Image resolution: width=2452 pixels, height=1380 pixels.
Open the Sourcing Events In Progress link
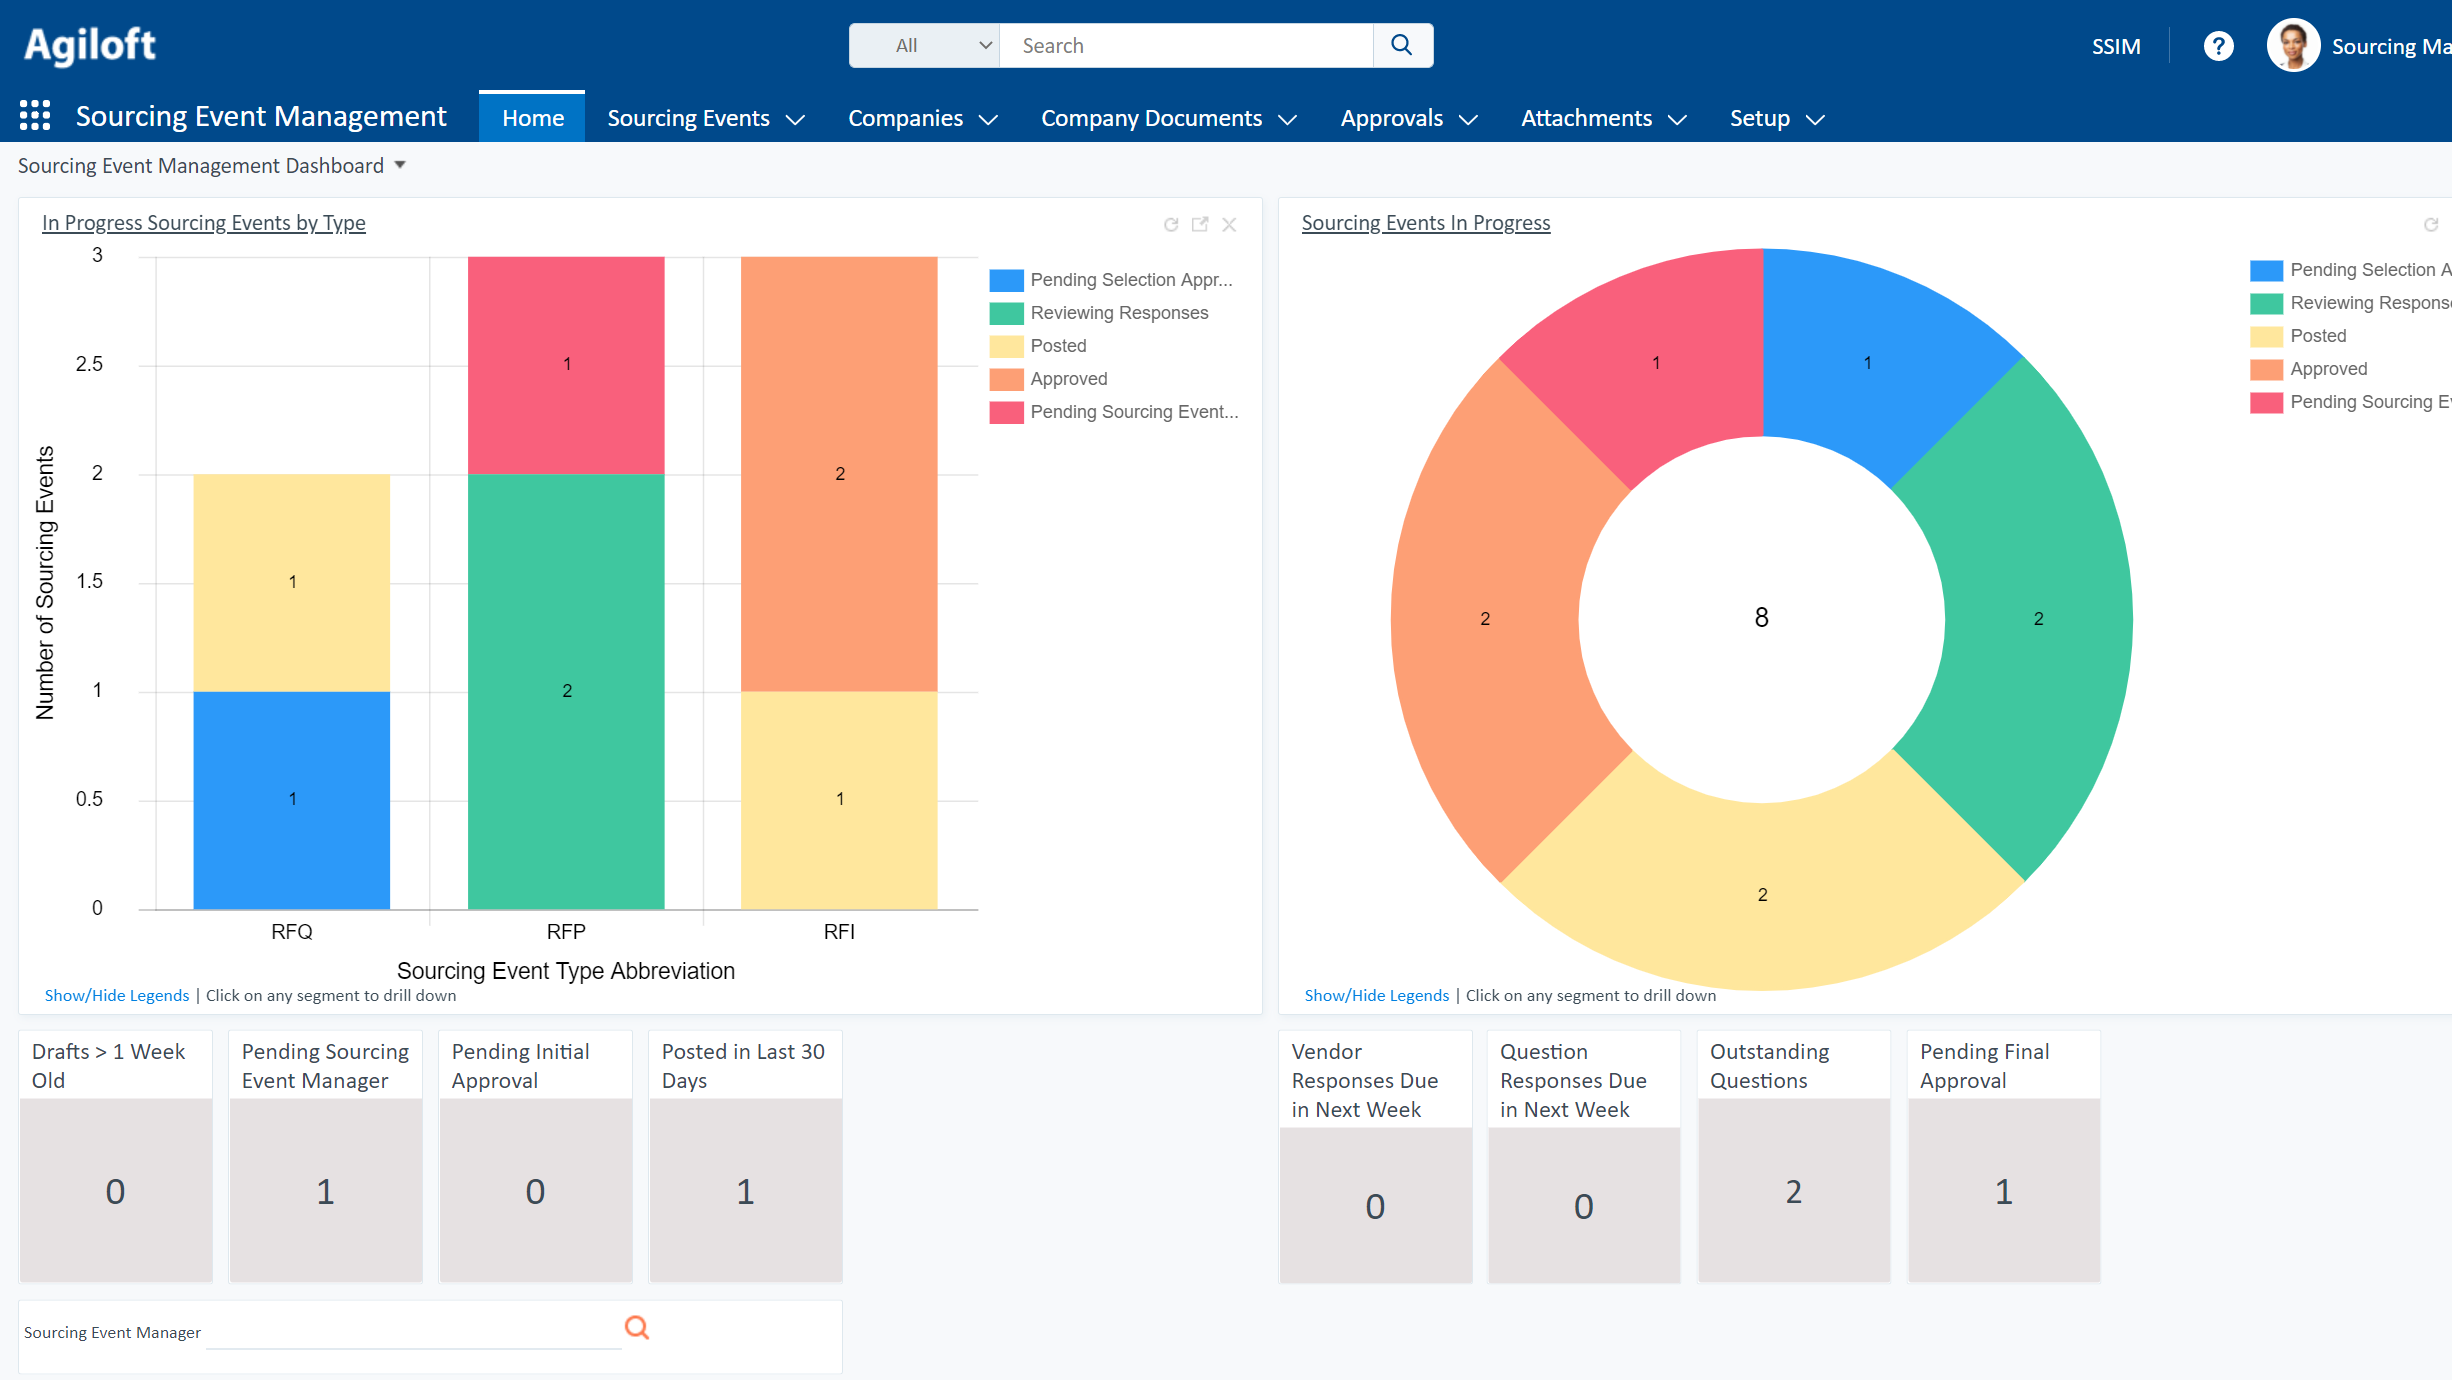(x=1425, y=223)
